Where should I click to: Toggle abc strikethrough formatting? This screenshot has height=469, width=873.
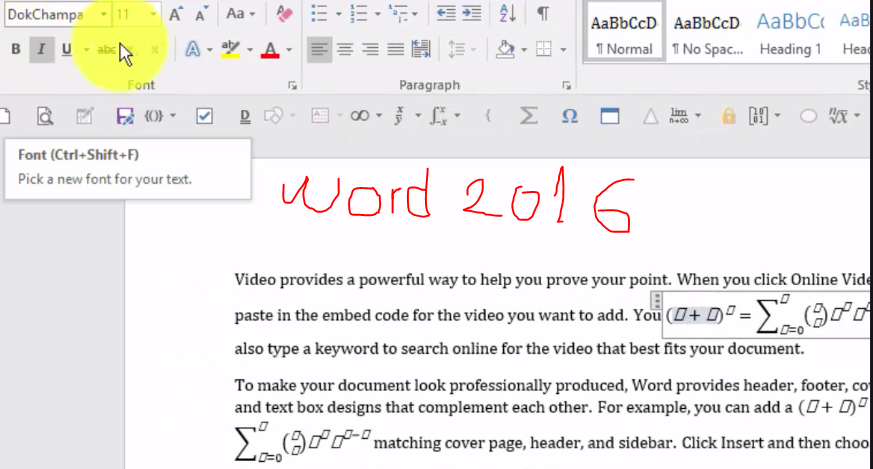pos(107,50)
